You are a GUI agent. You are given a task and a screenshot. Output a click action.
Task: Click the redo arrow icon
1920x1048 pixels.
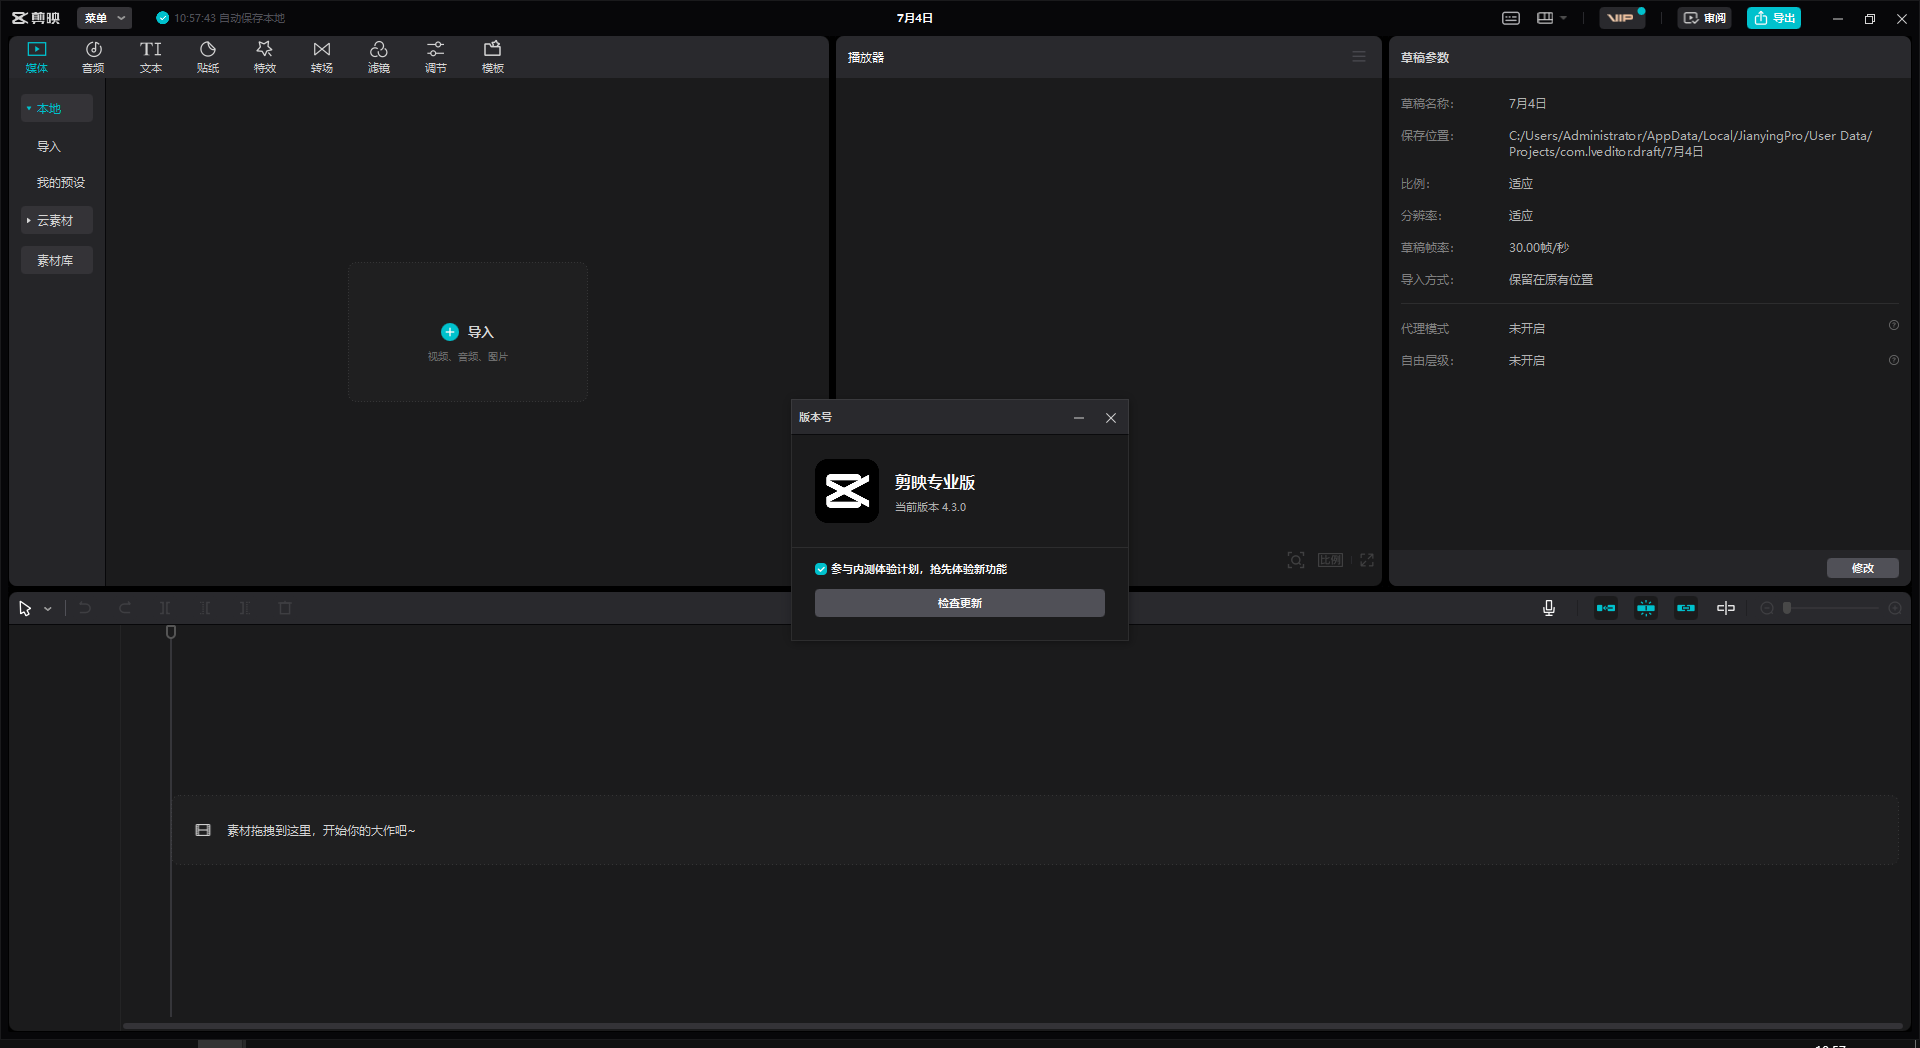pos(125,608)
